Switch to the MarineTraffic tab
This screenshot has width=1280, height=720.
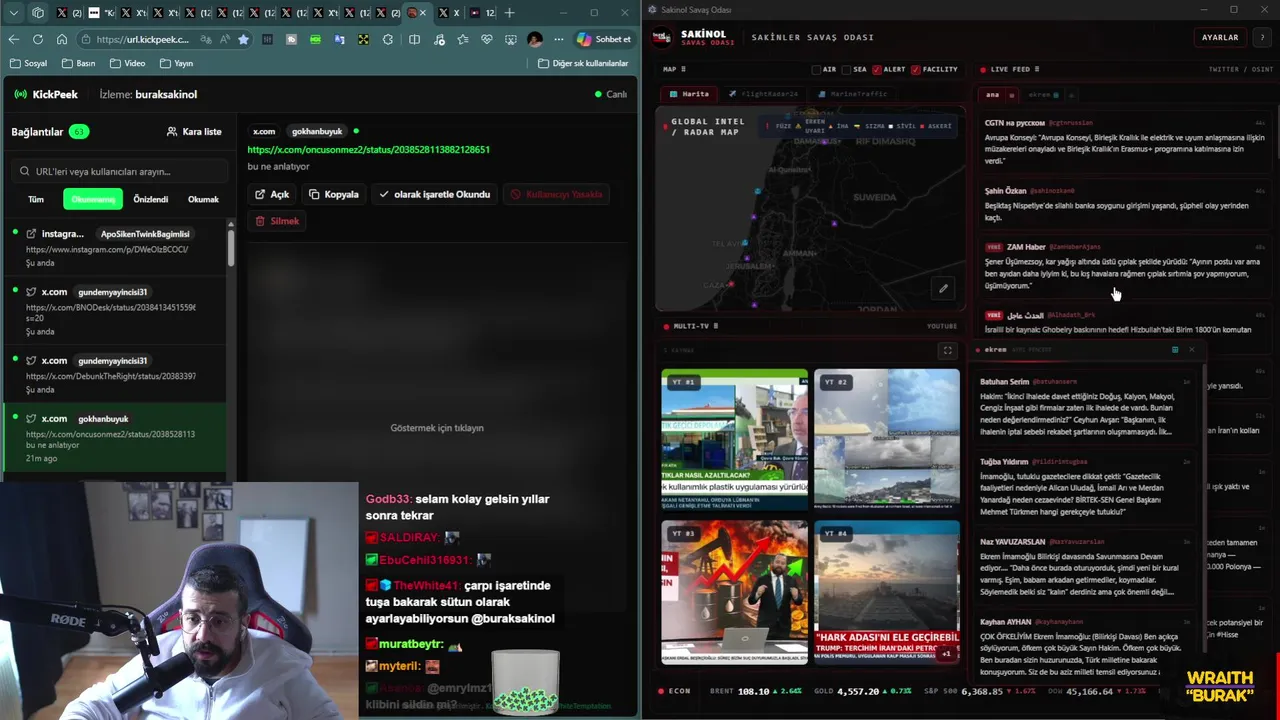click(852, 94)
